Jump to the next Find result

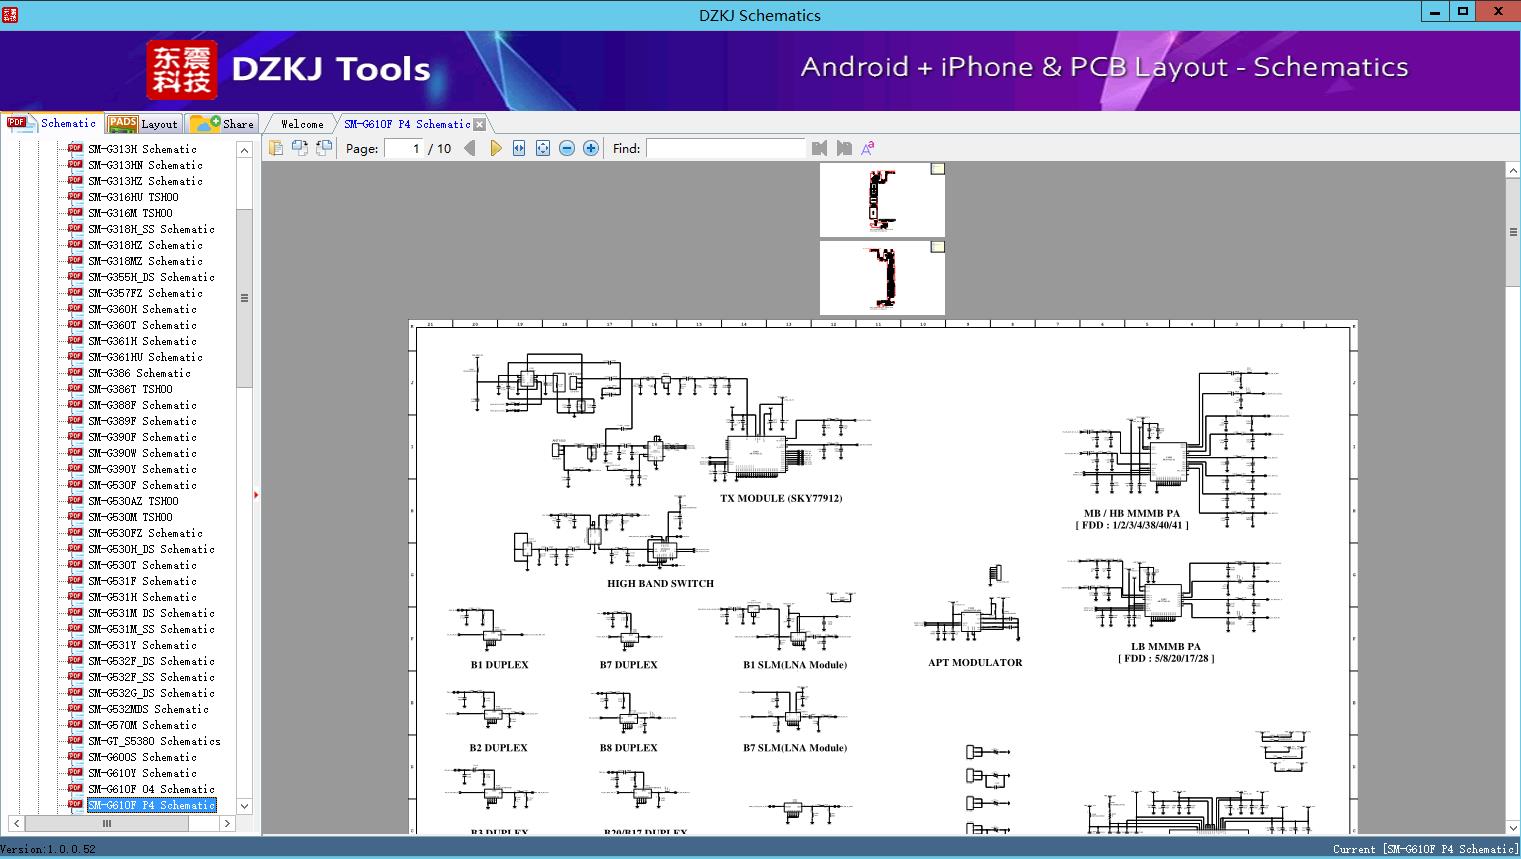pos(844,148)
